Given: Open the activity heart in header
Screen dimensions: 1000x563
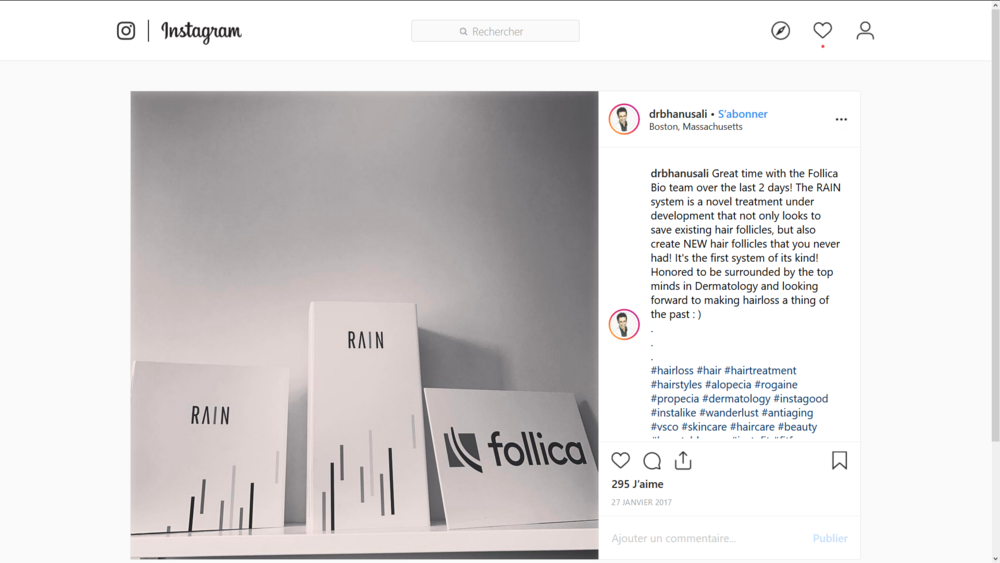Looking at the screenshot, I should [x=823, y=30].
